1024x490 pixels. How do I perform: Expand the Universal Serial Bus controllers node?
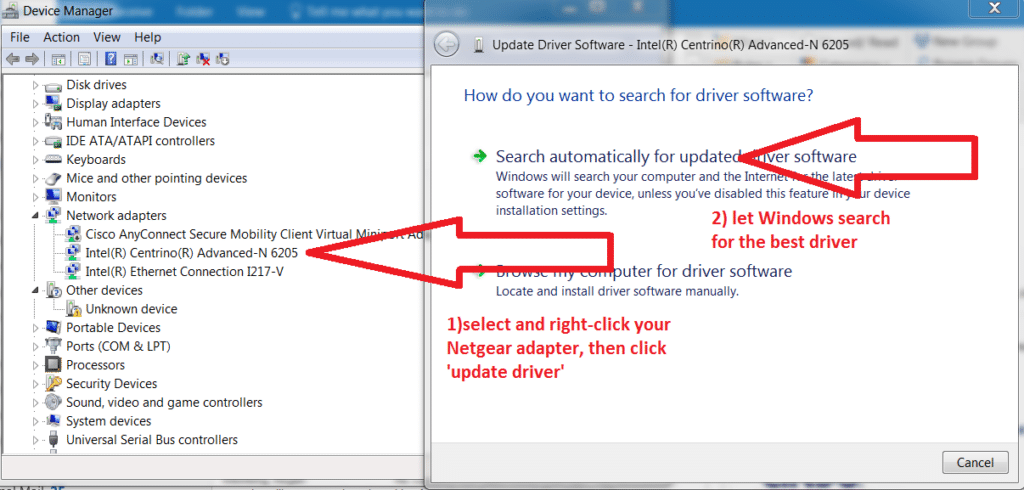(x=36, y=440)
